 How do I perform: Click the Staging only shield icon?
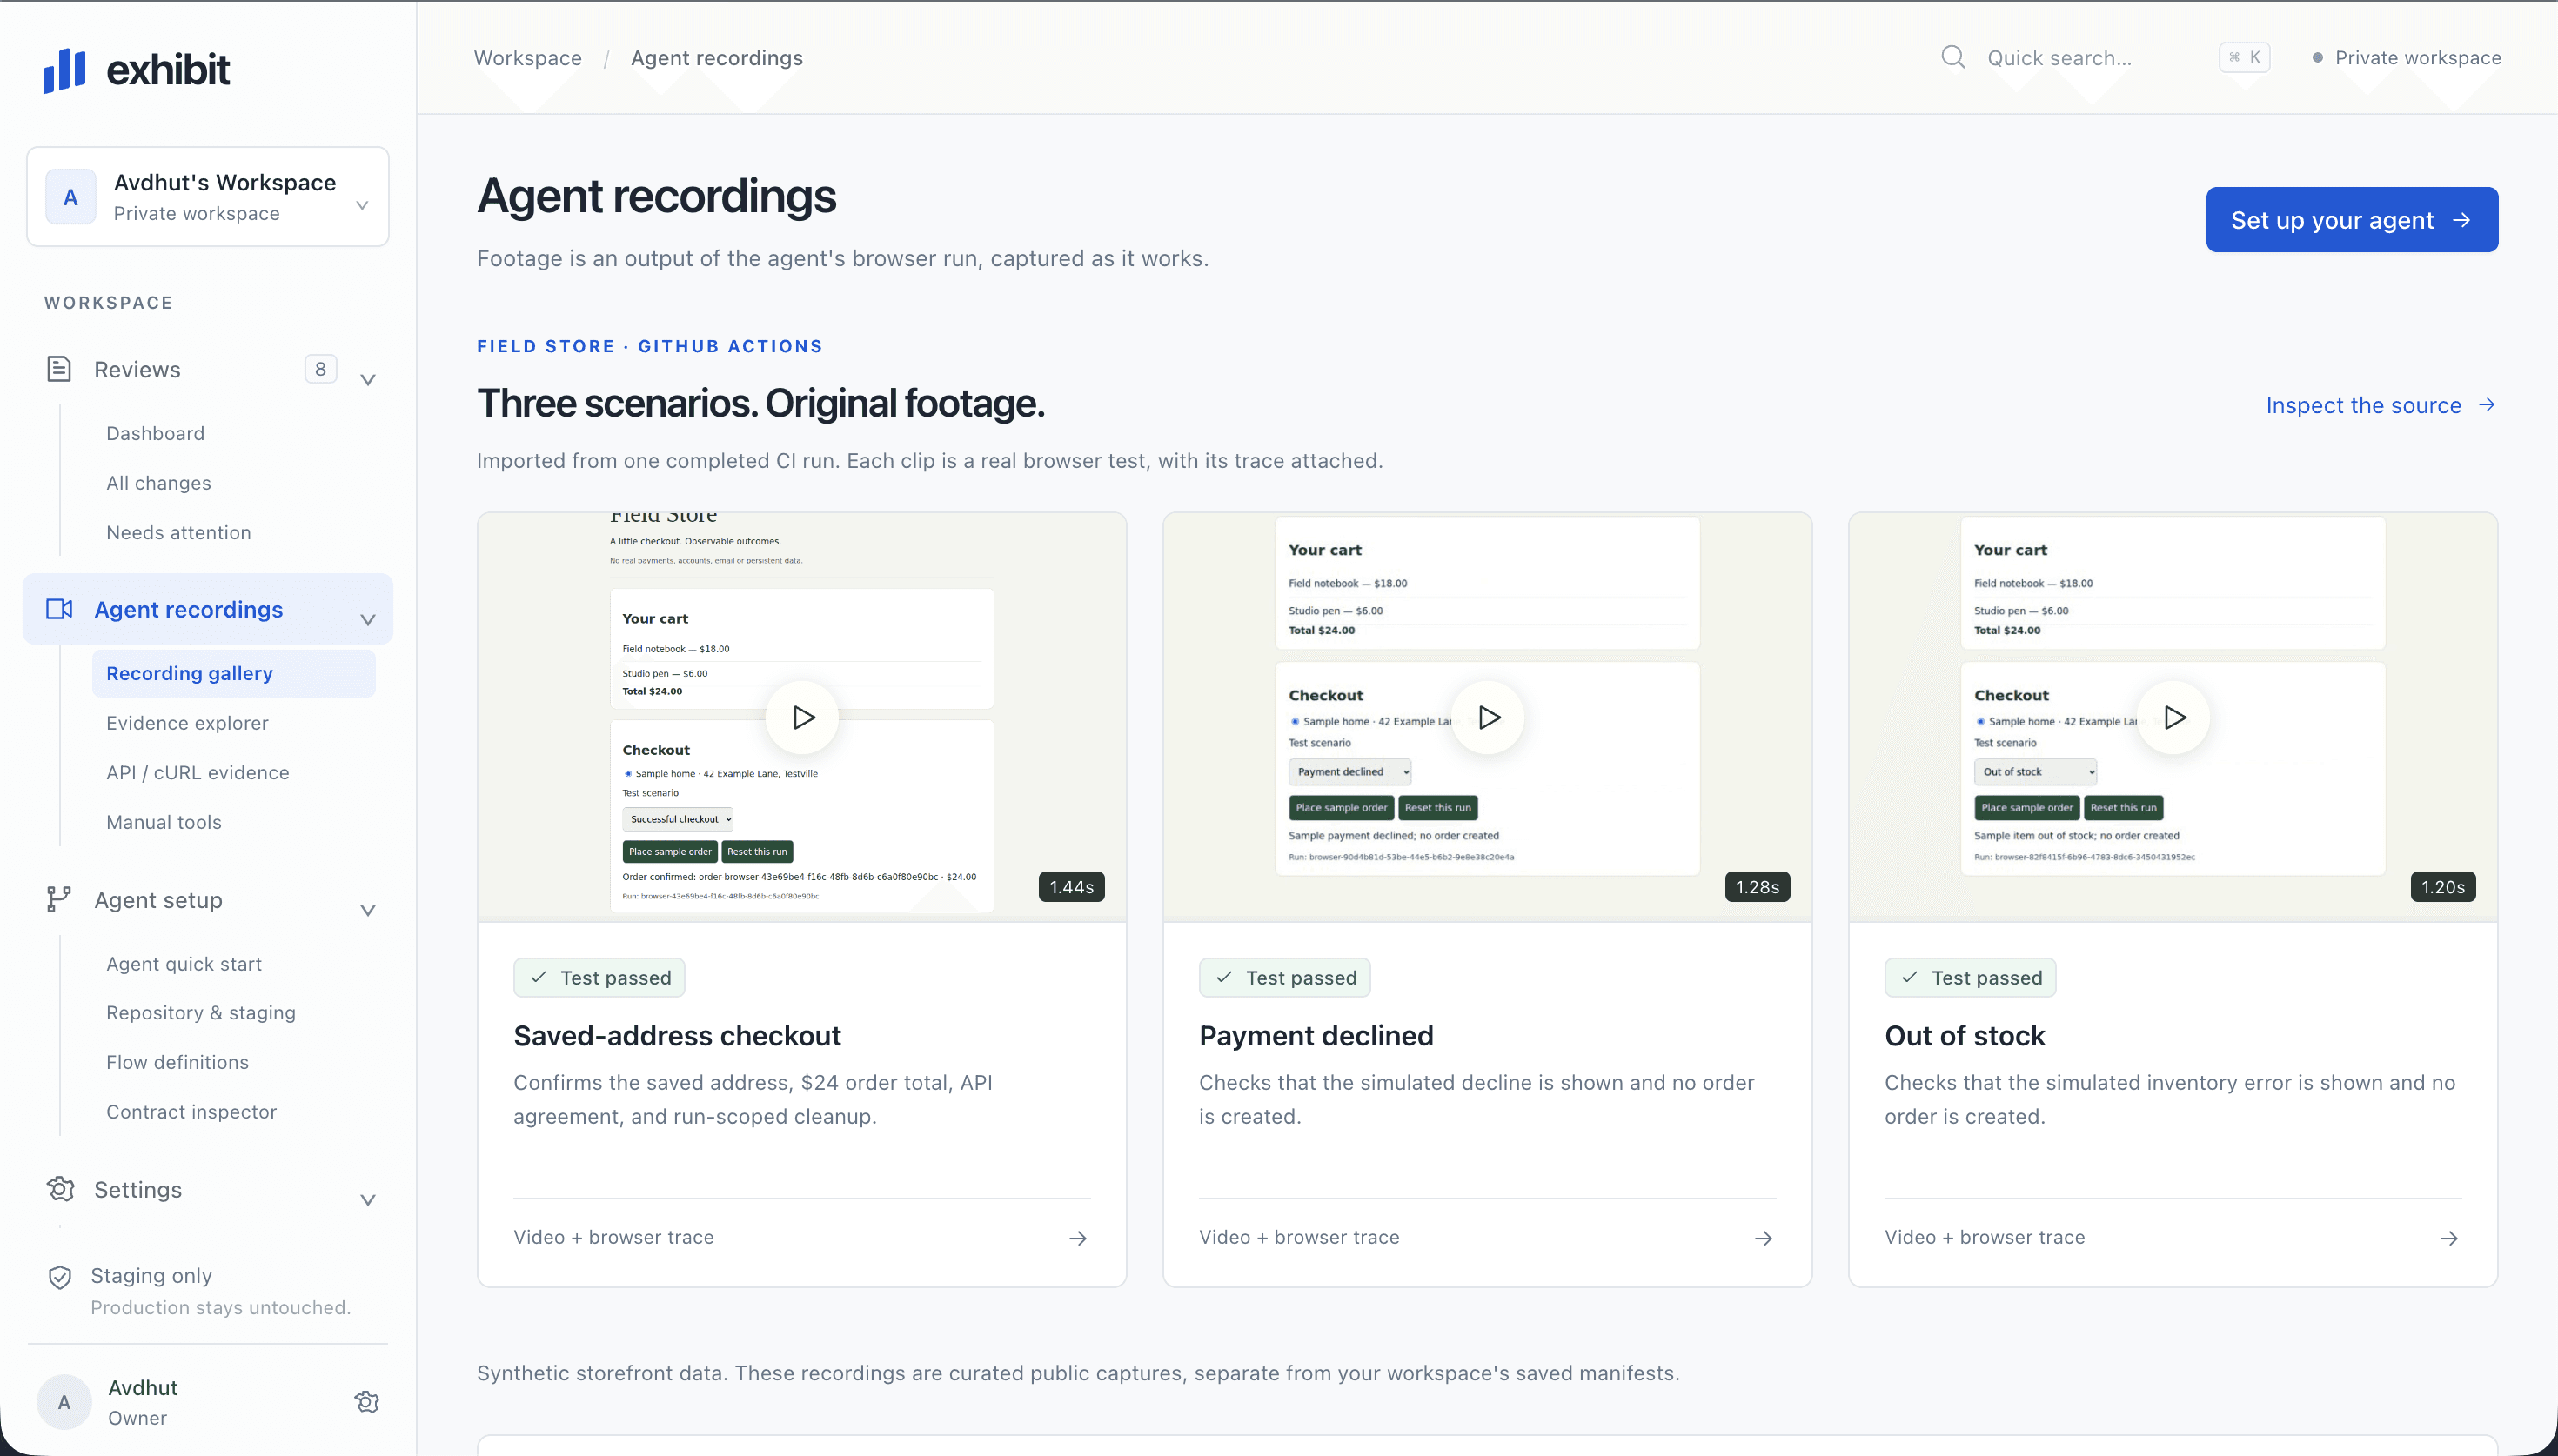click(x=60, y=1277)
